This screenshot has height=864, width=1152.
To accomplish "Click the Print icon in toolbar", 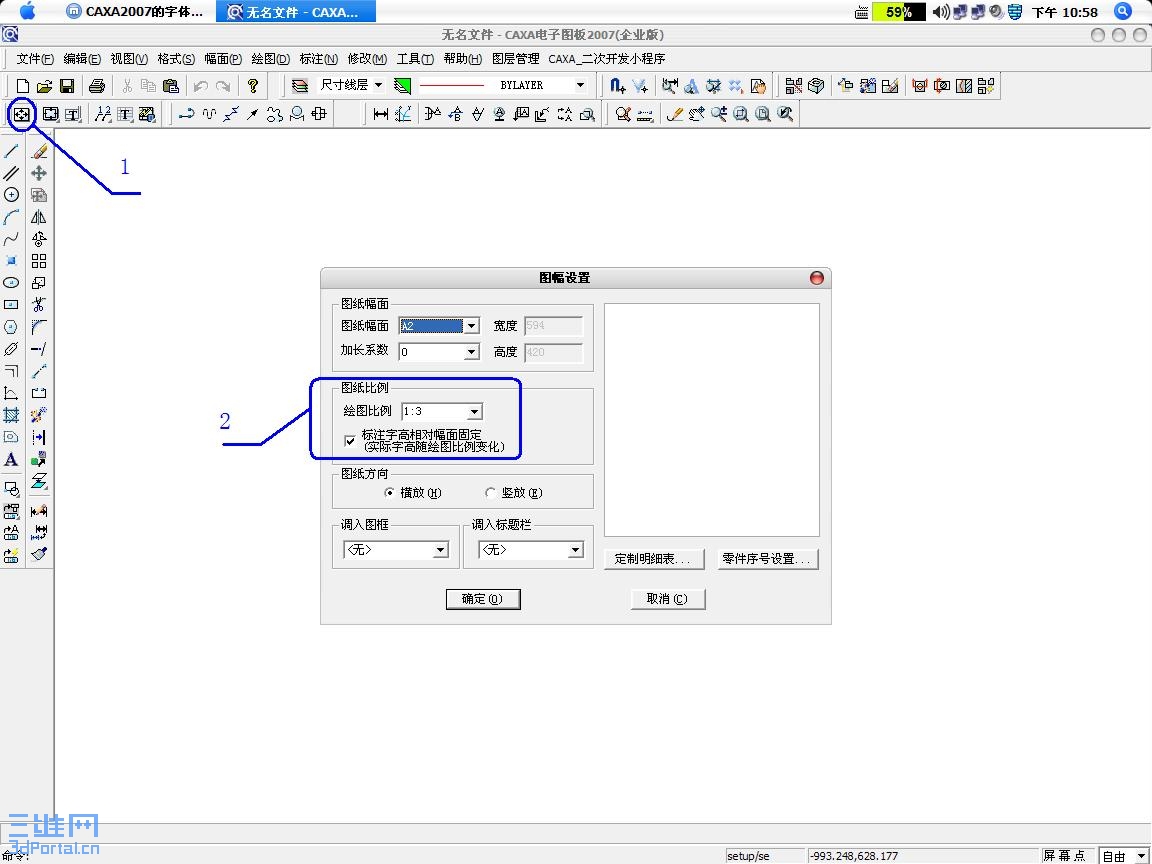I will click(x=96, y=86).
